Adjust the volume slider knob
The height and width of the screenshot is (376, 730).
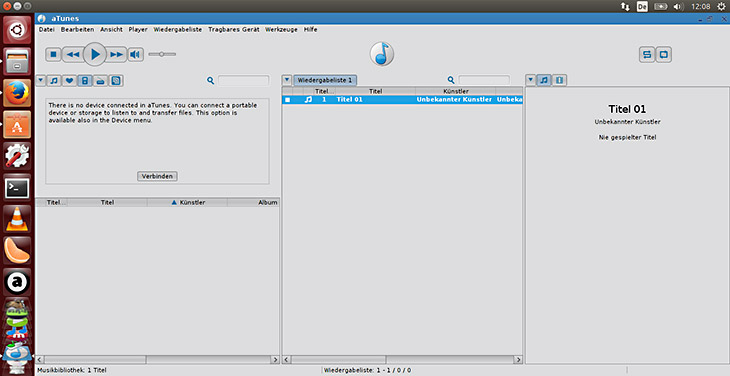click(162, 54)
